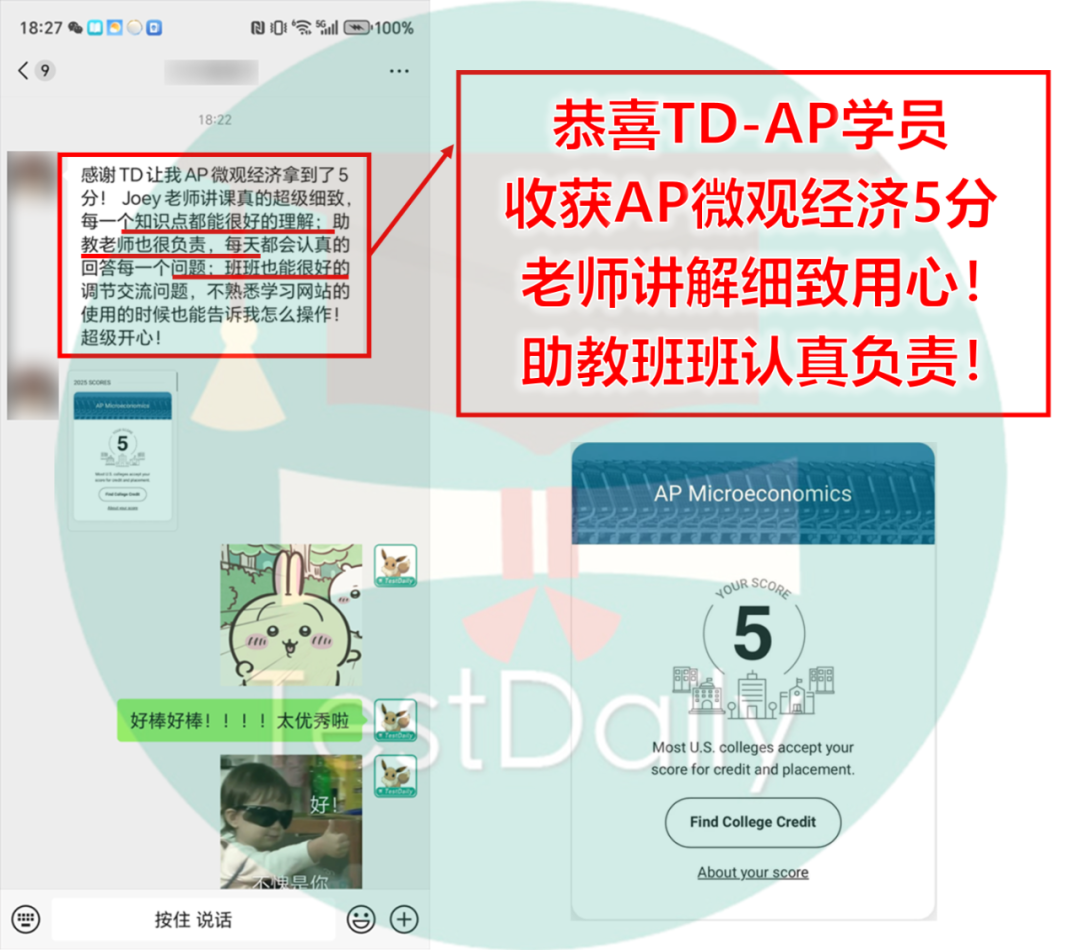This screenshot has height=950, width=1080.
Task: Tap the blurred contact name in header
Action: 211,72
